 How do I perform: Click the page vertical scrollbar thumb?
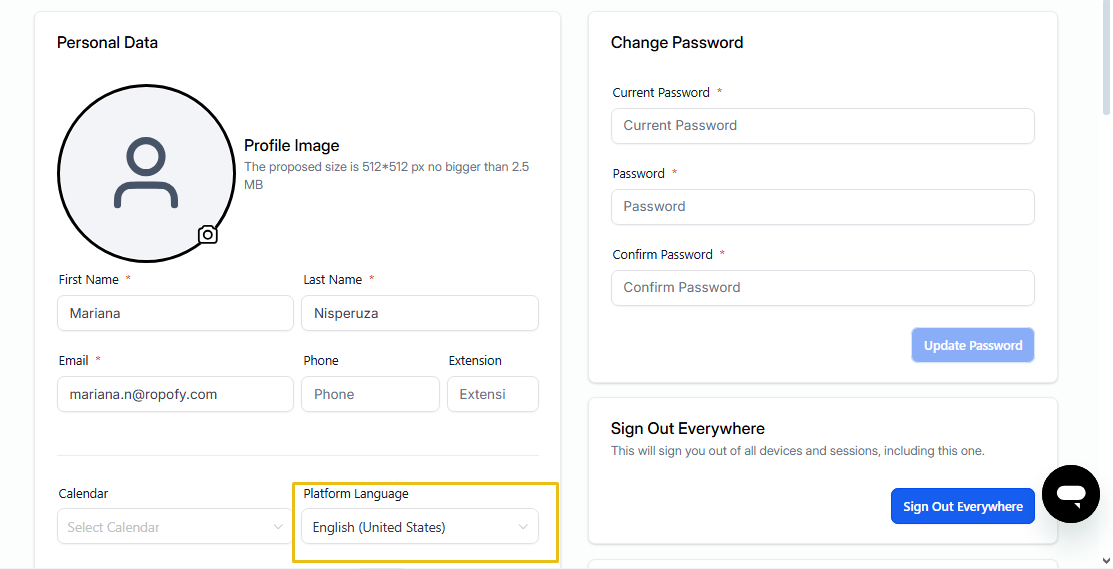click(1106, 58)
